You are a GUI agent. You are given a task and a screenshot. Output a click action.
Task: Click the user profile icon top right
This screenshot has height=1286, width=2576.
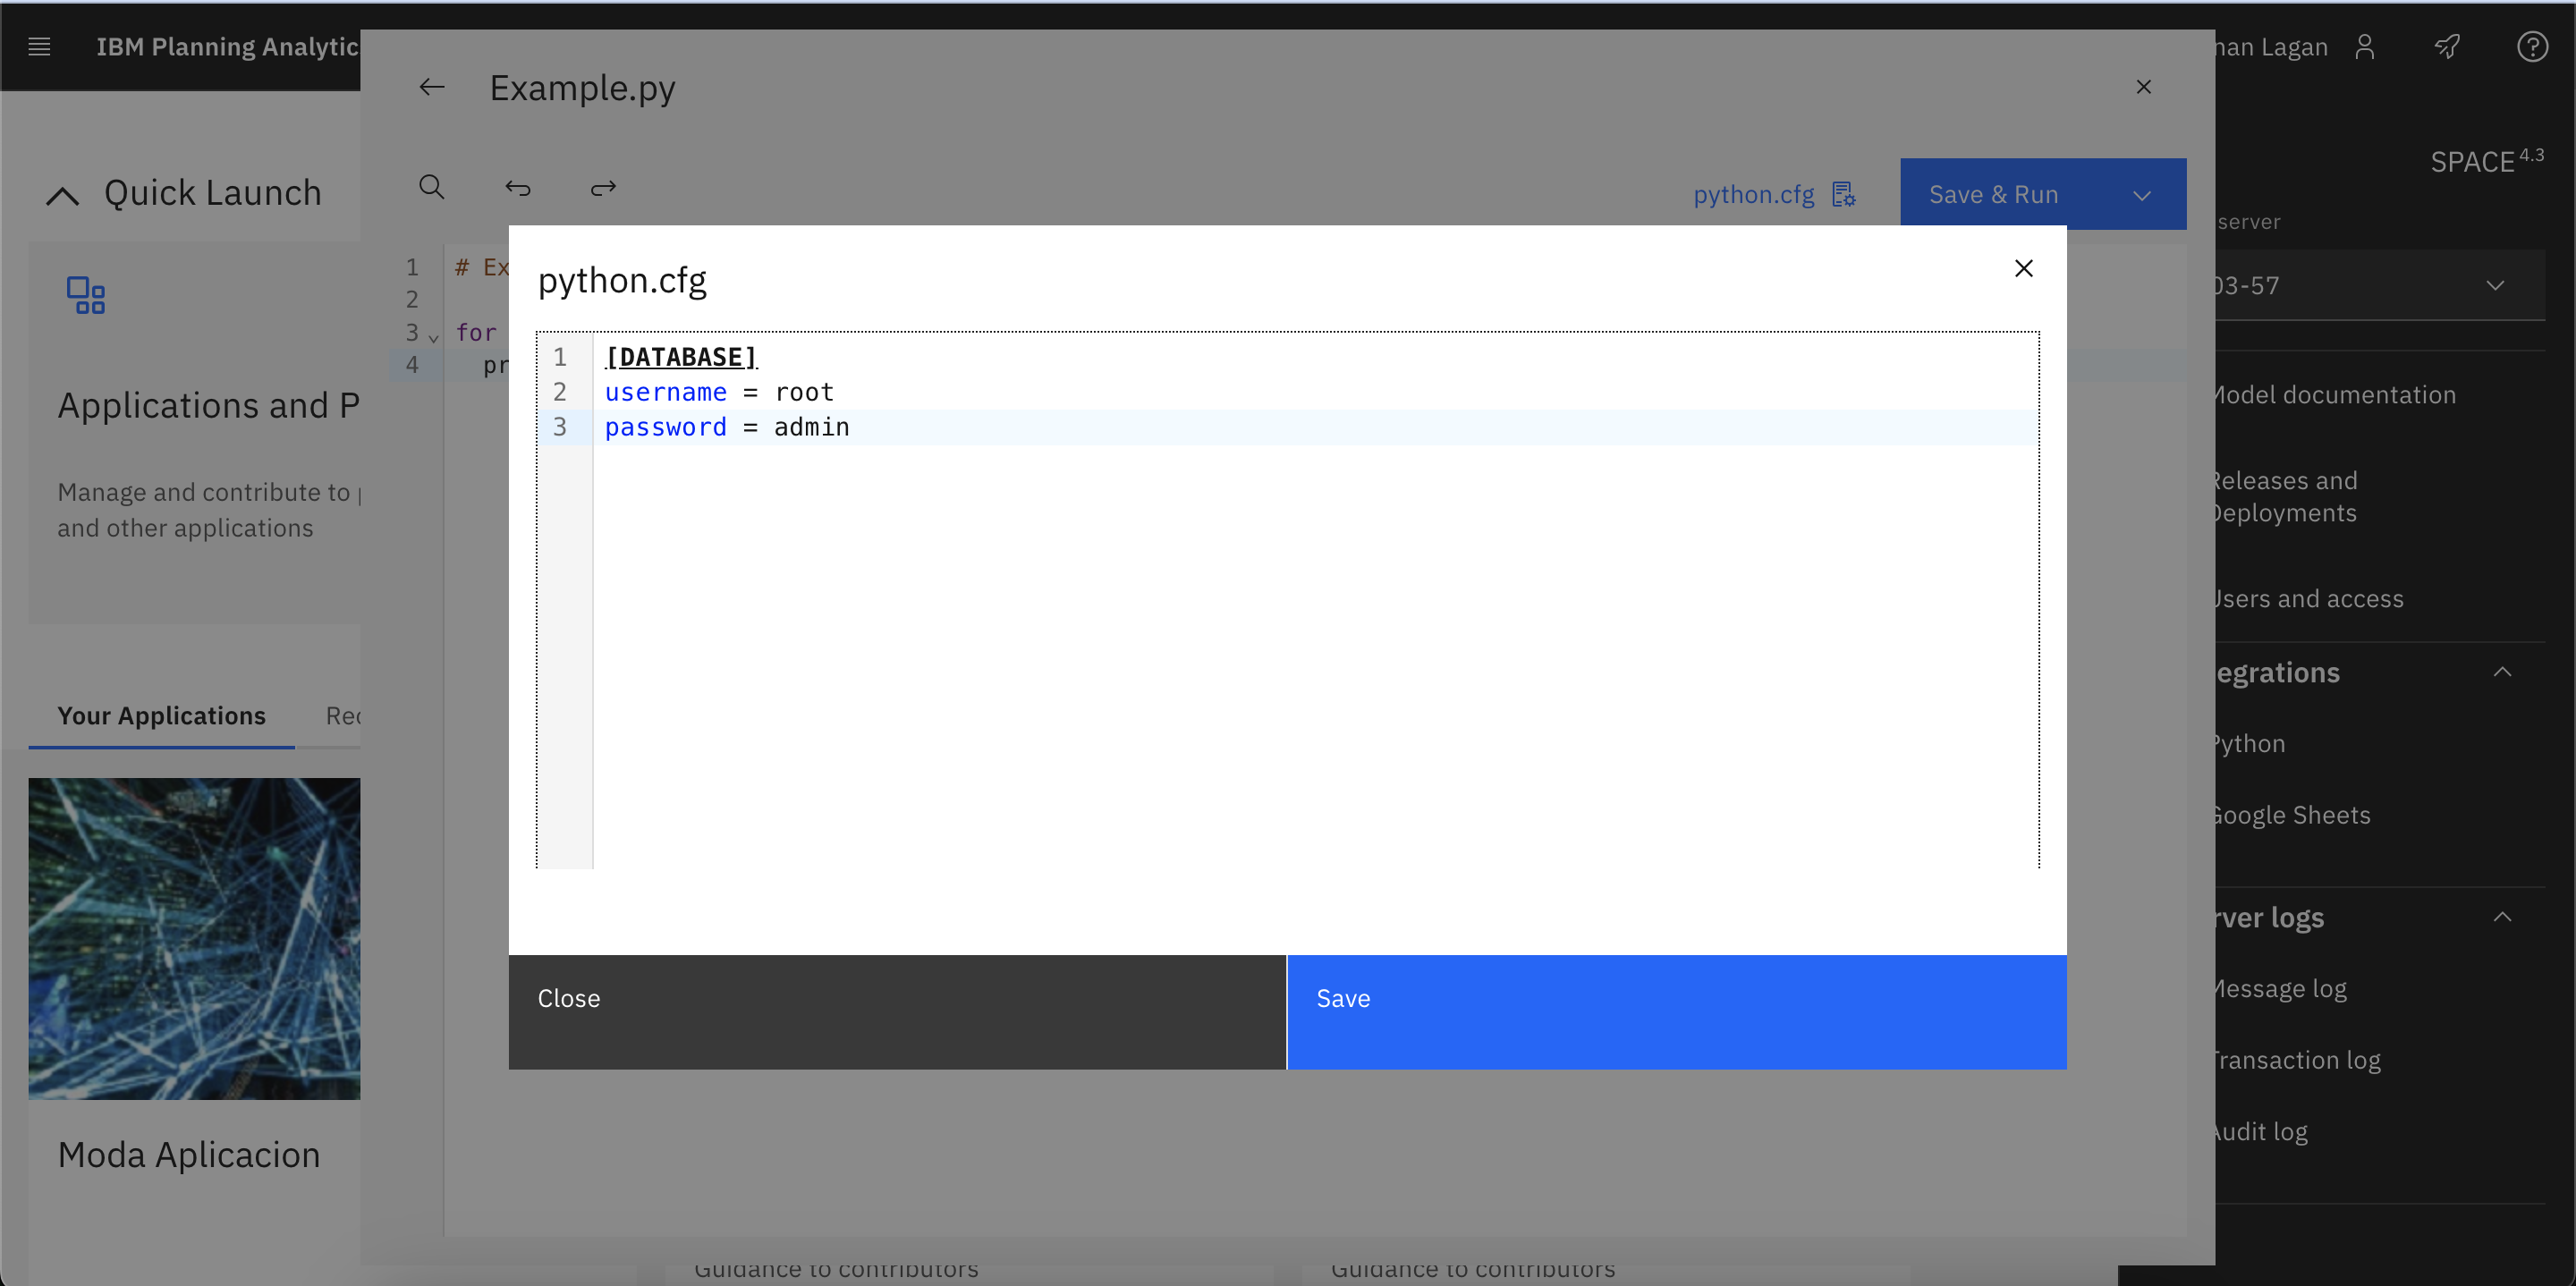(2366, 46)
